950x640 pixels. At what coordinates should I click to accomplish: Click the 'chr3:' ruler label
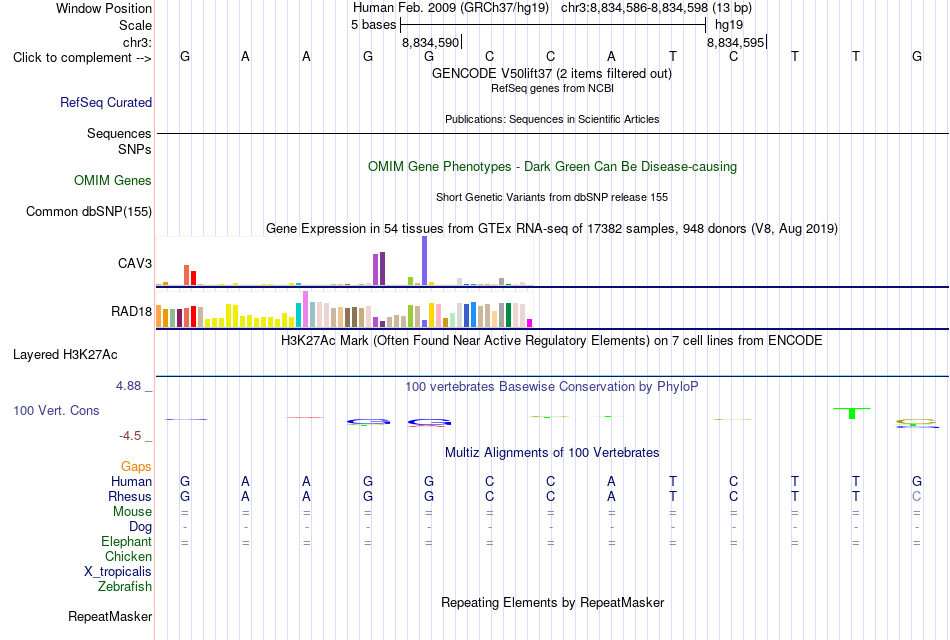click(x=137, y=42)
